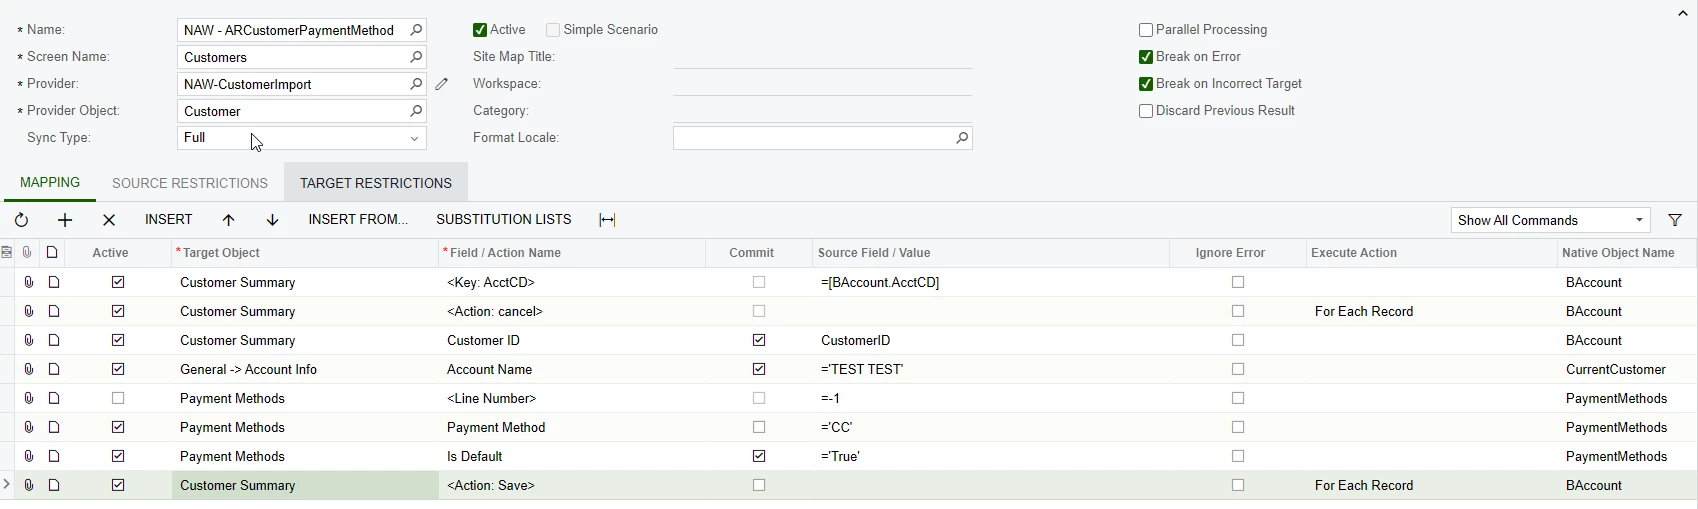
Task: Click the Site Map Title field
Action: coord(822,57)
